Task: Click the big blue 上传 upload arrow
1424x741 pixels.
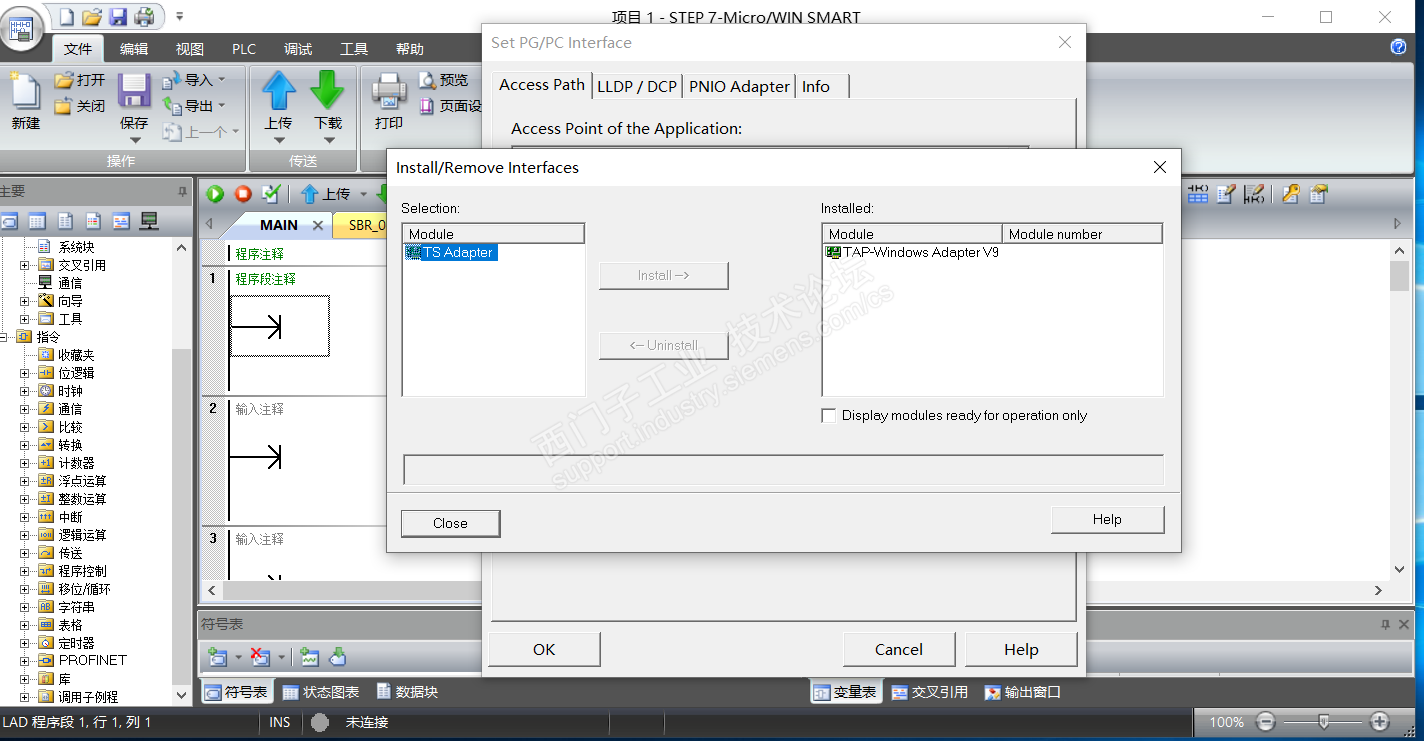Action: point(278,91)
